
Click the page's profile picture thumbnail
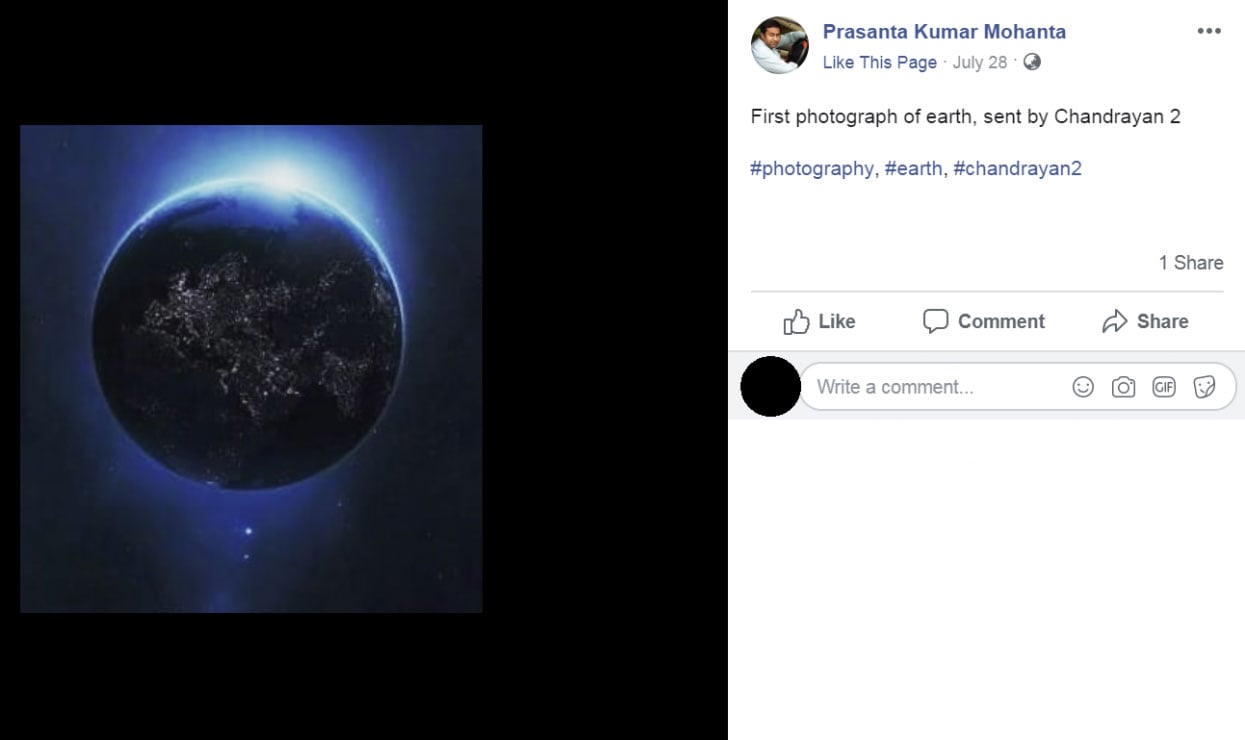point(780,45)
